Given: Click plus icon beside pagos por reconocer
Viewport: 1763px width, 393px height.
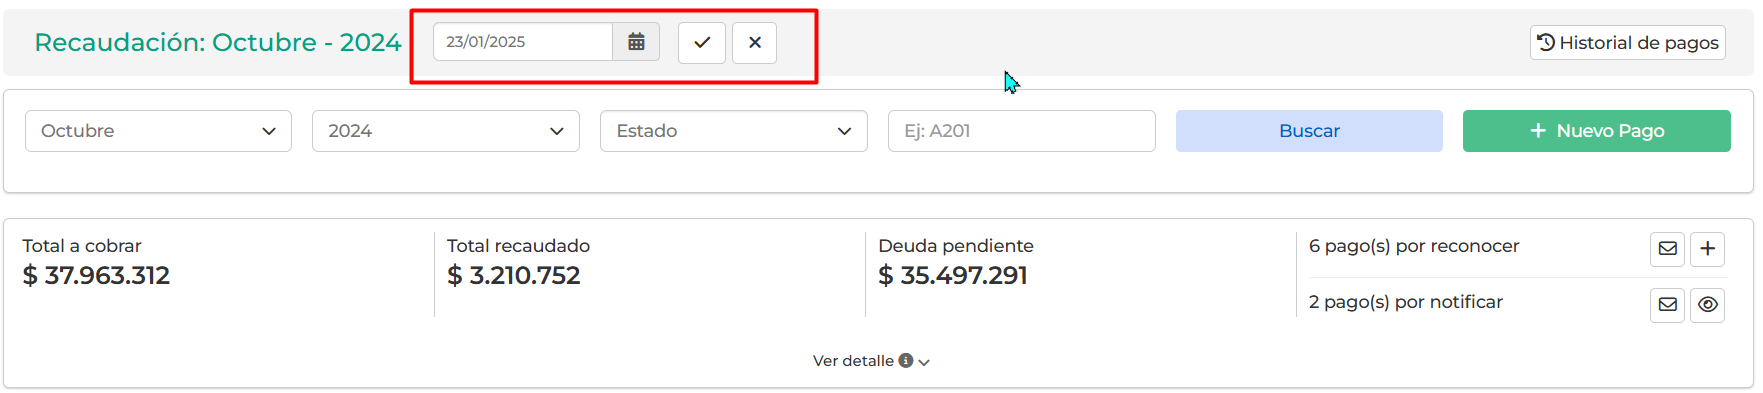Looking at the screenshot, I should [1708, 249].
